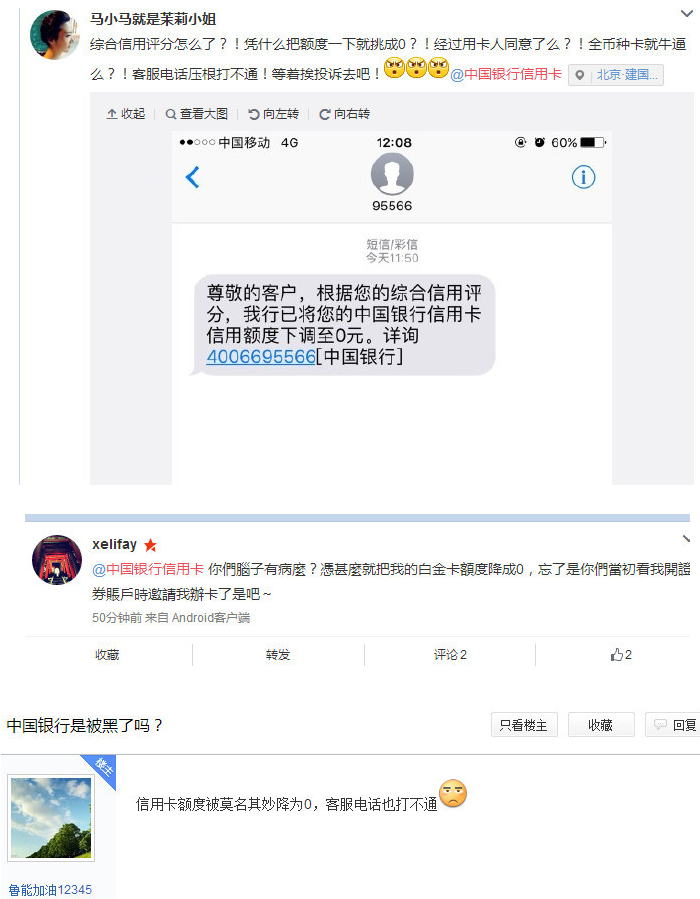Open 马小马就是茉莉小姐's profile avatar
The width and height of the screenshot is (700, 899).
56,34
